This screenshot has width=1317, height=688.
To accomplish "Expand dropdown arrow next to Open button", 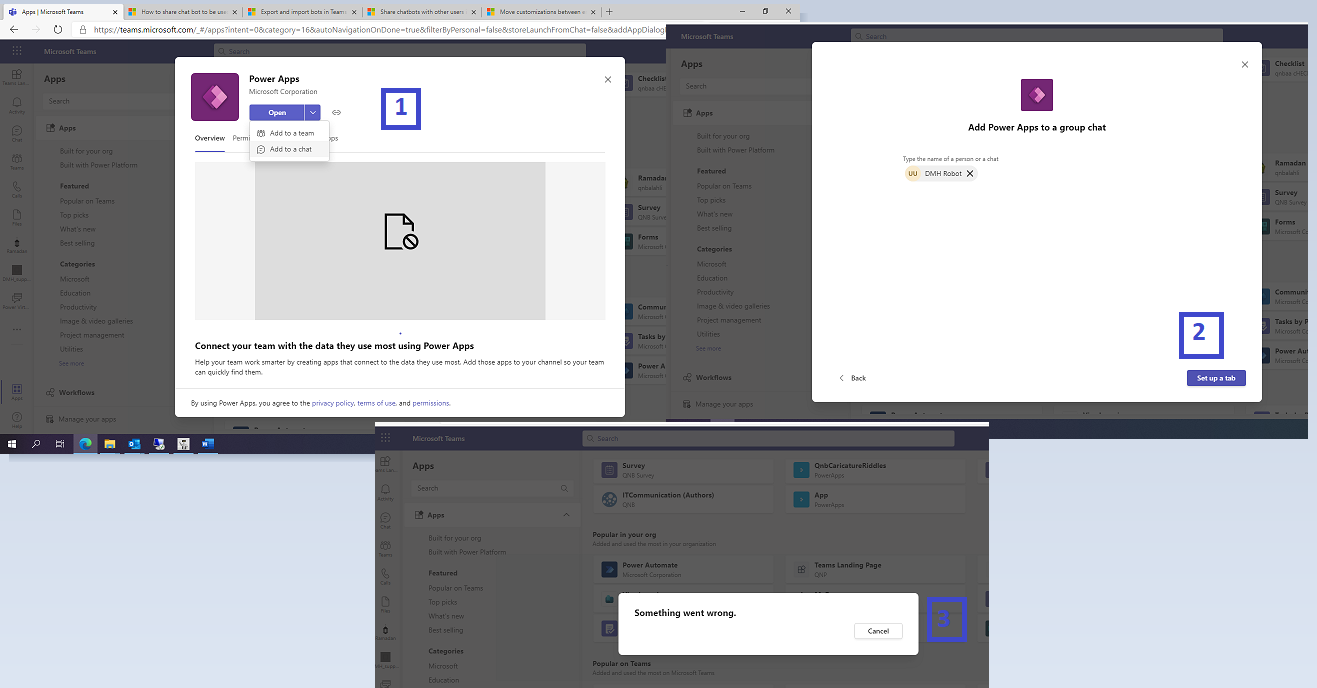I will click(313, 113).
